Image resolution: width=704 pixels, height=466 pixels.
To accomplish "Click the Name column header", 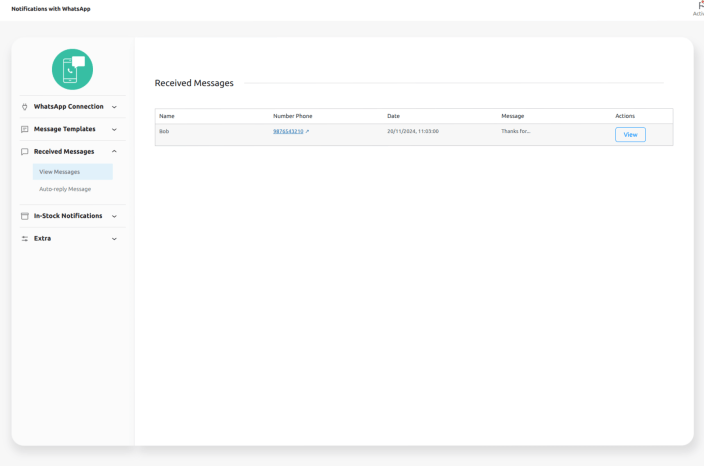I will 167,116.
